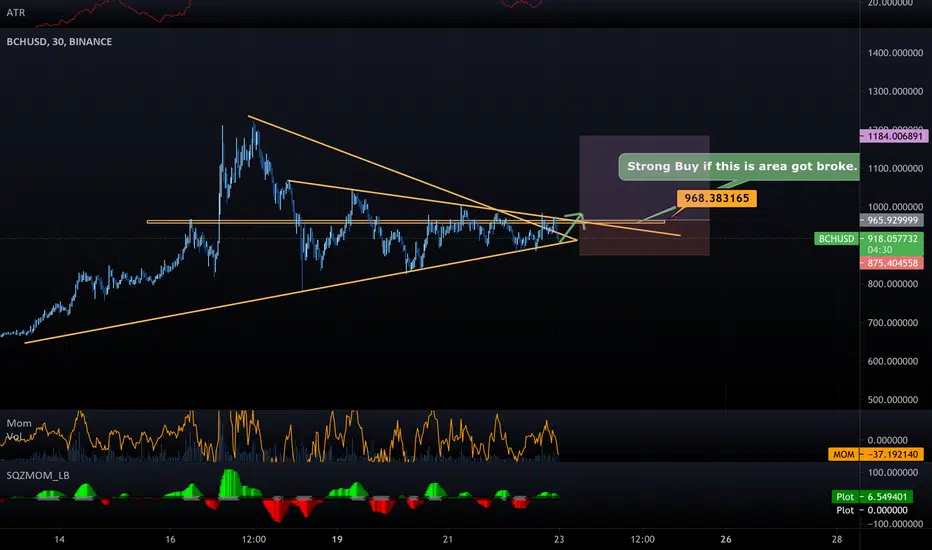Image resolution: width=932 pixels, height=550 pixels.
Task: Click the 875.404558 red stop price tag
Action: tap(892, 263)
